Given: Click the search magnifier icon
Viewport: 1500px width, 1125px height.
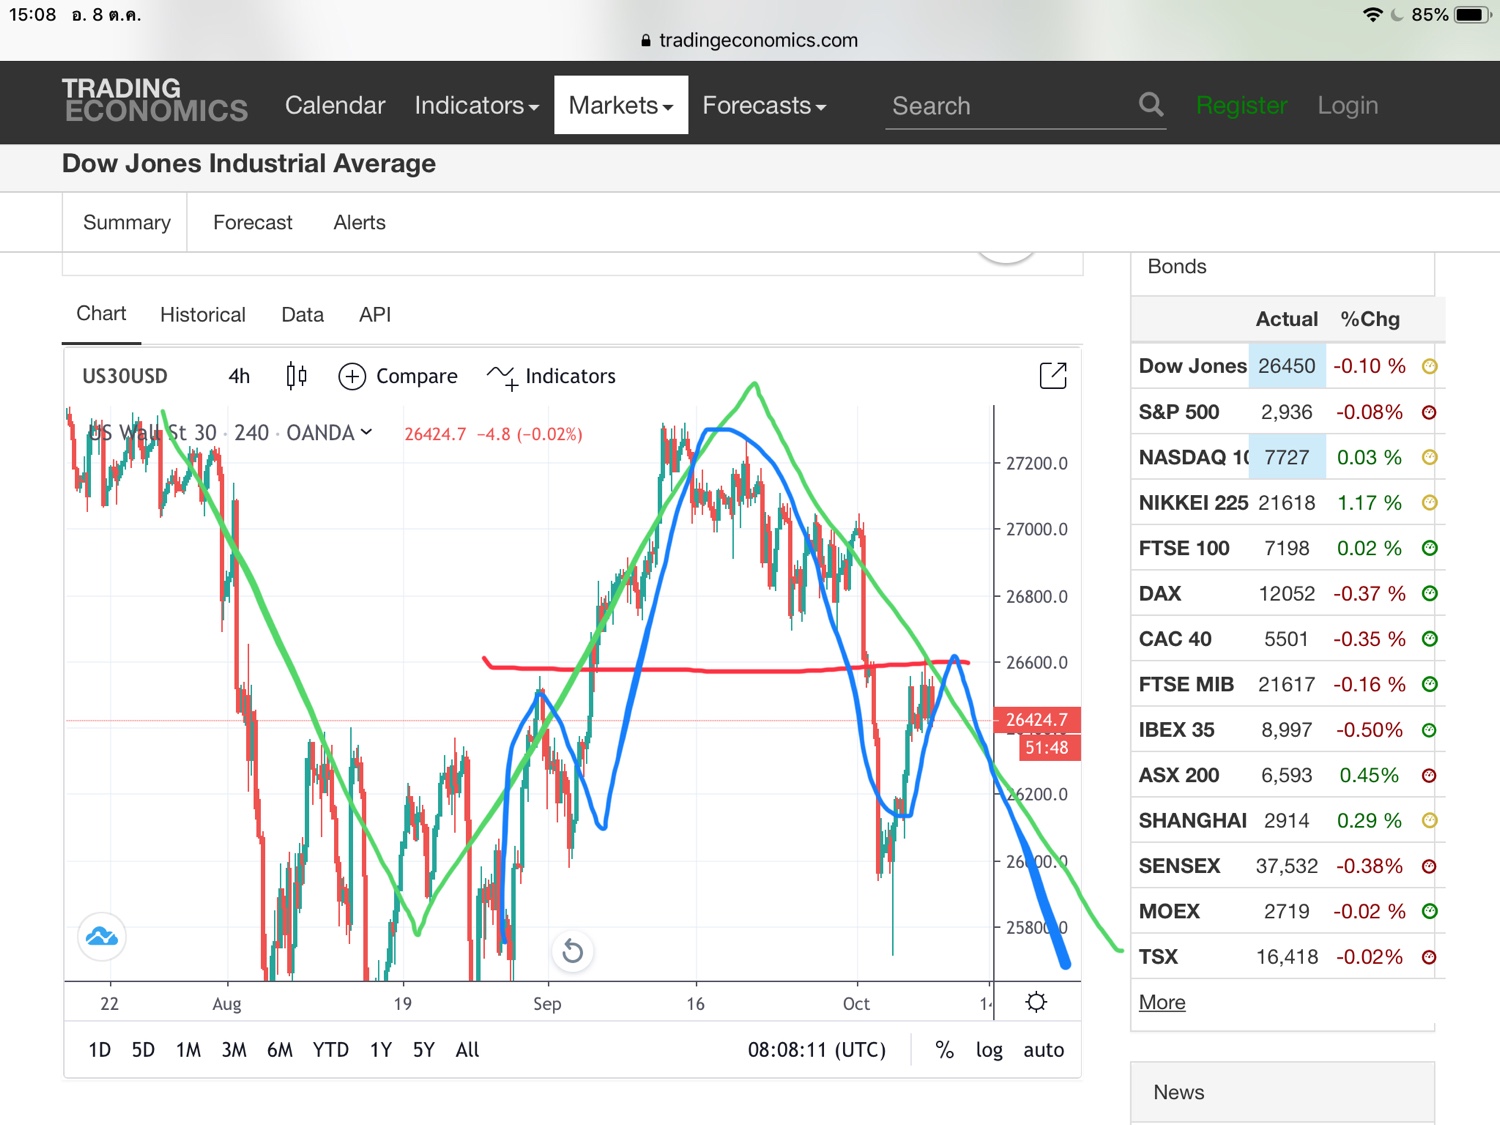Looking at the screenshot, I should [1151, 104].
